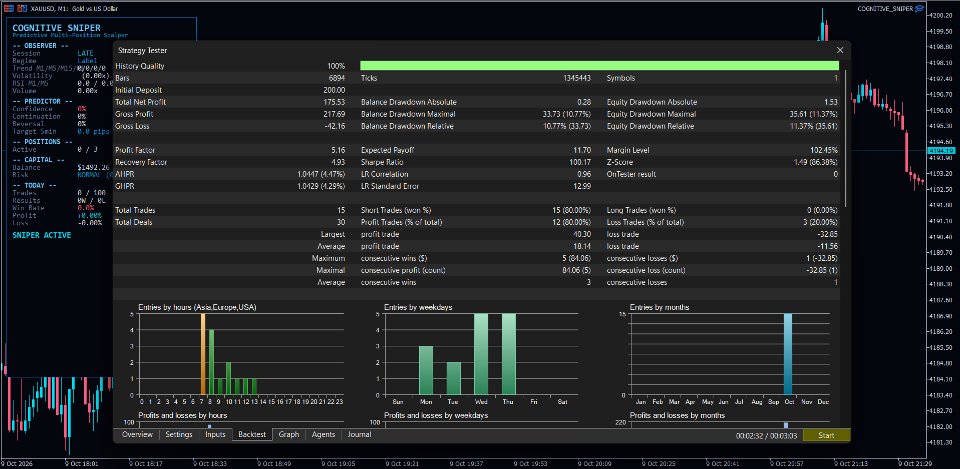The width and height of the screenshot is (960, 469).
Task: Click the Balance Drawdown Maximal value 33.73 (10.77%)
Action: [567, 114]
